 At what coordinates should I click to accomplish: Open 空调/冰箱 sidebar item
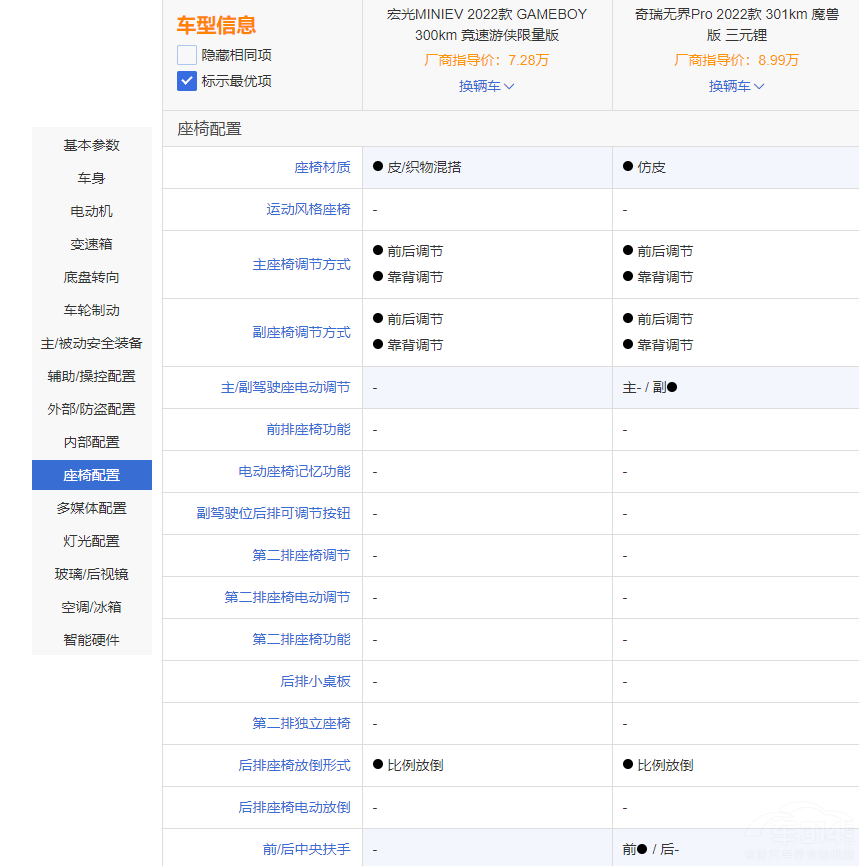pos(92,607)
